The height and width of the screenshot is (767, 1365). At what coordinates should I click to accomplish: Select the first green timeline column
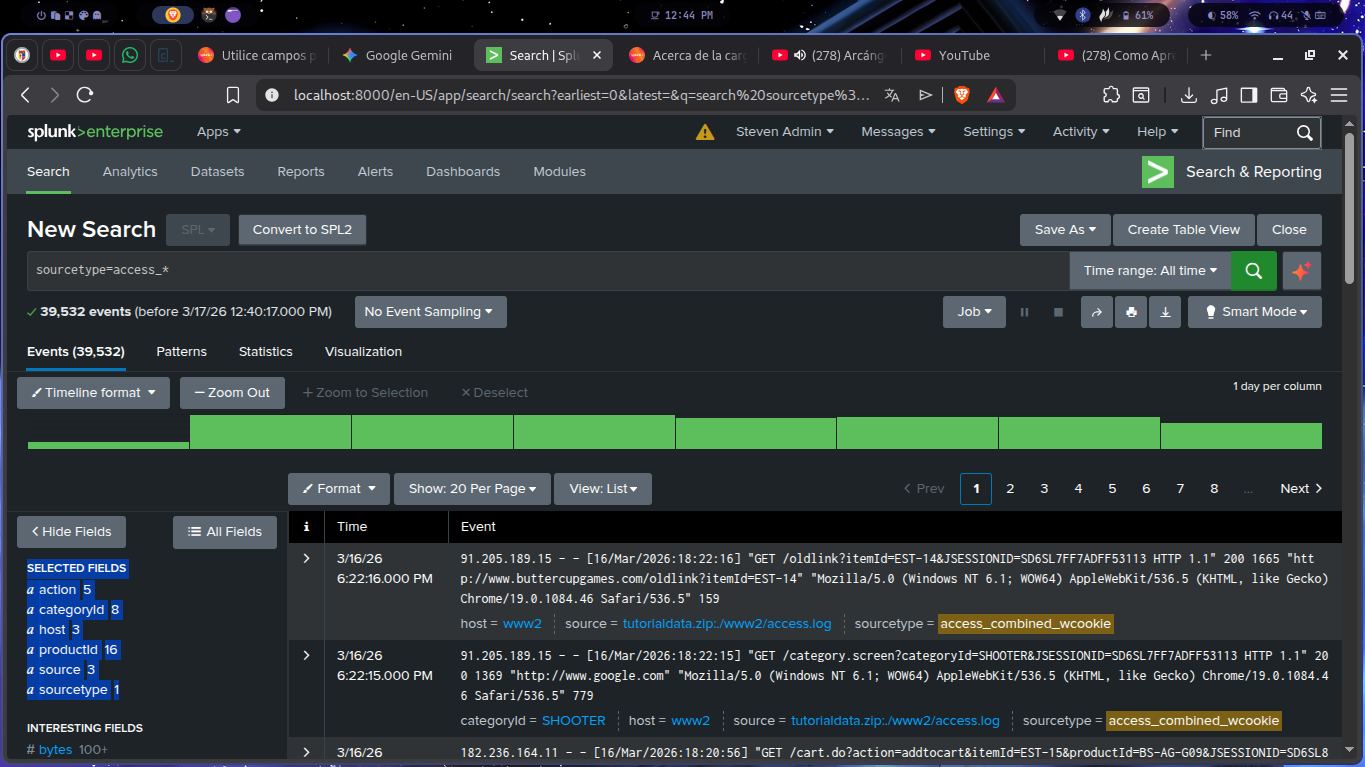point(108,444)
